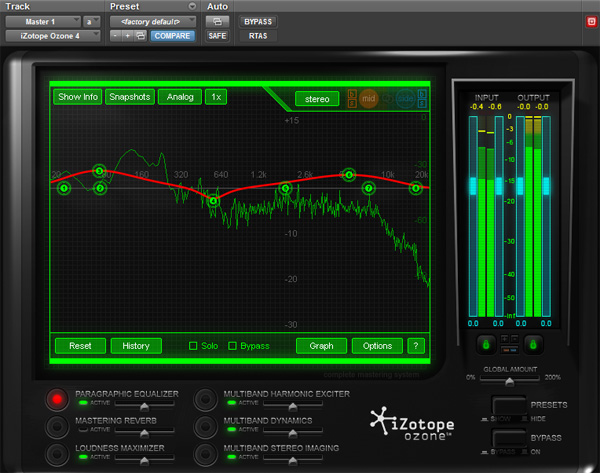Click the plug-in automation enable icon under Auto

[x=217, y=21]
